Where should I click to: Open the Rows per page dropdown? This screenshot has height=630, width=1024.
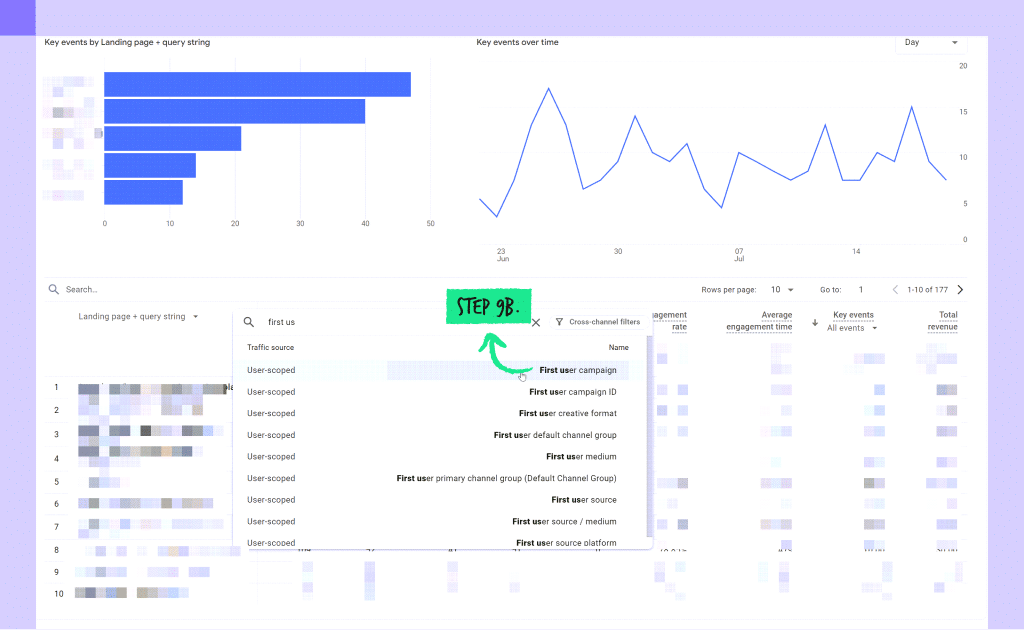click(x=782, y=289)
